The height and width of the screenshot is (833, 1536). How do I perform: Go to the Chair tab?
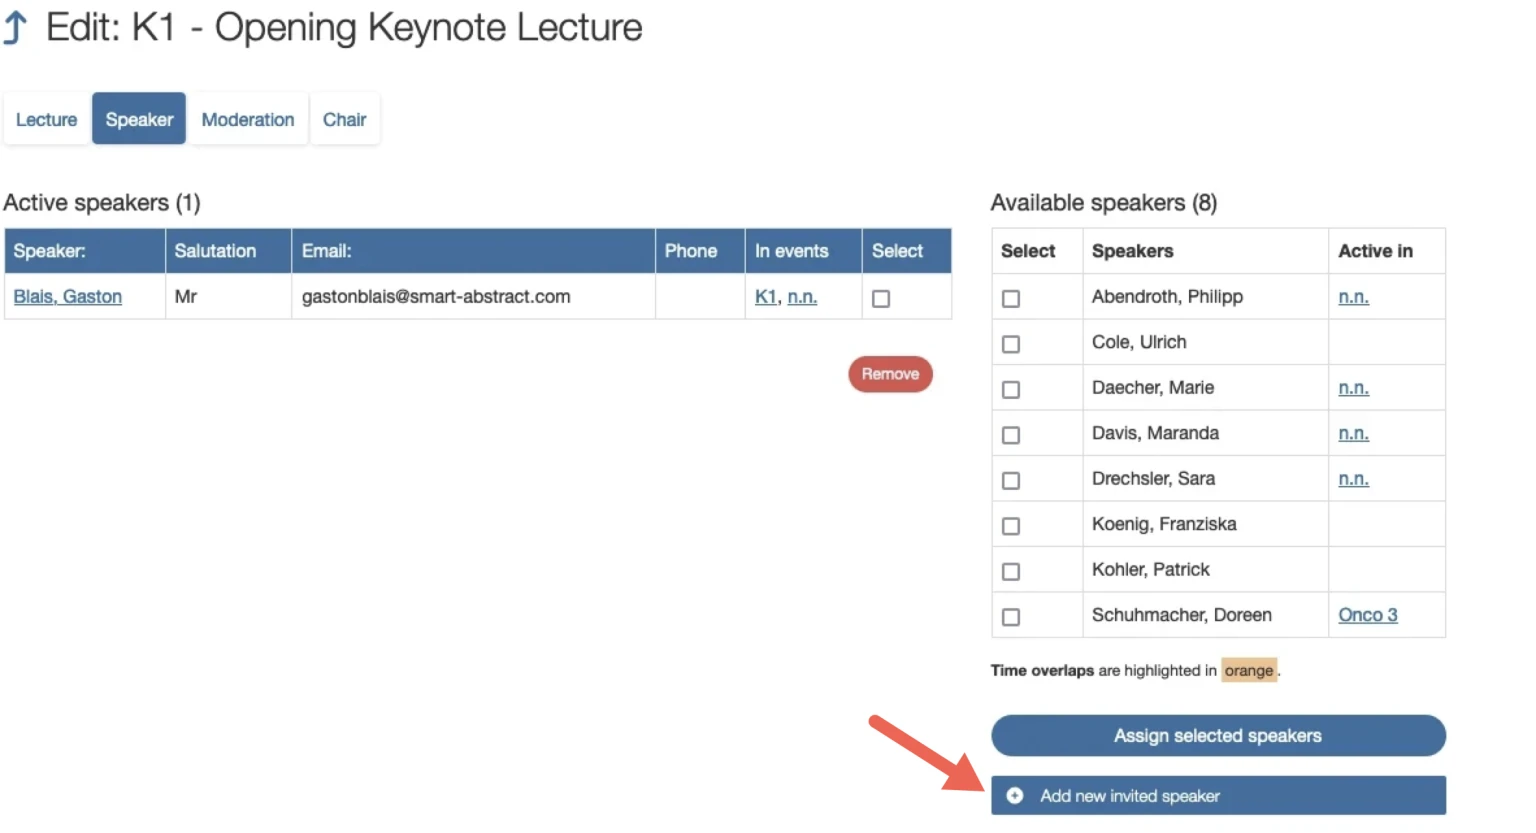coord(344,120)
